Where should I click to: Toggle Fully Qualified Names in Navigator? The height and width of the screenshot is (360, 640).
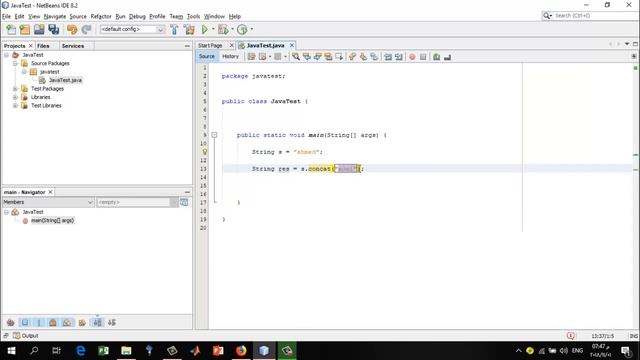tap(82, 322)
